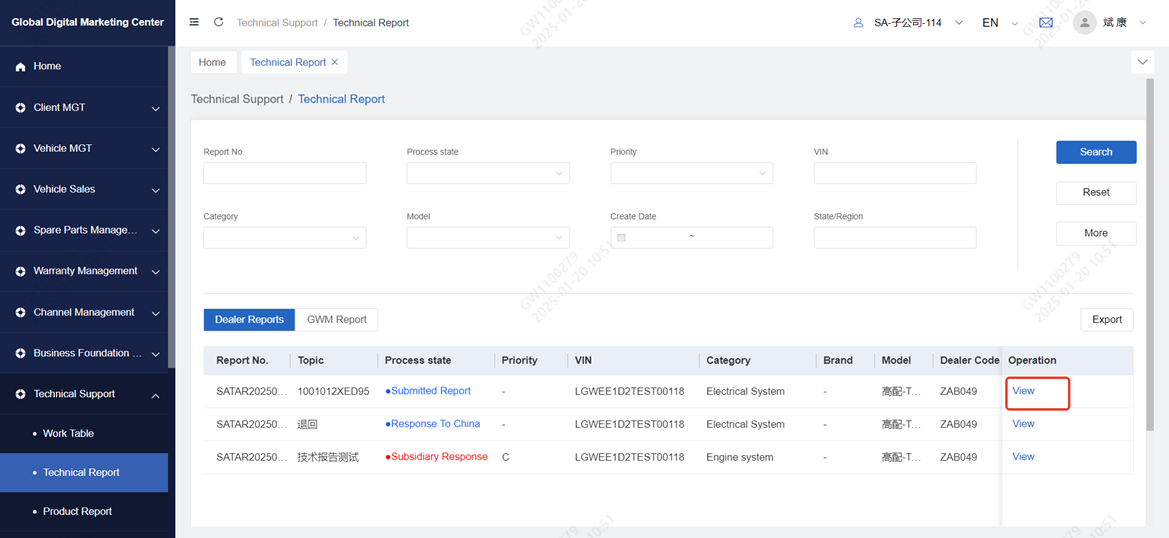Select the Dealer Reports tab
The height and width of the screenshot is (538, 1169).
[249, 320]
